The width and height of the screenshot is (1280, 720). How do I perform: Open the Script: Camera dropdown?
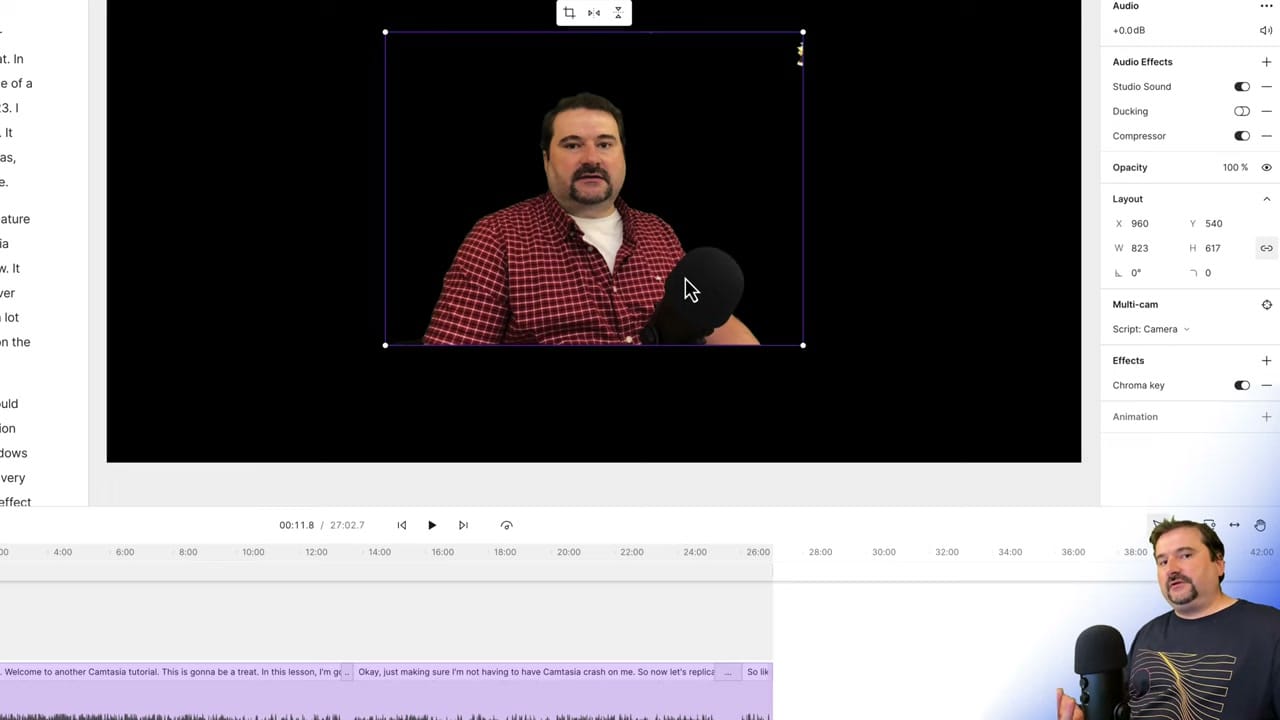1150,328
